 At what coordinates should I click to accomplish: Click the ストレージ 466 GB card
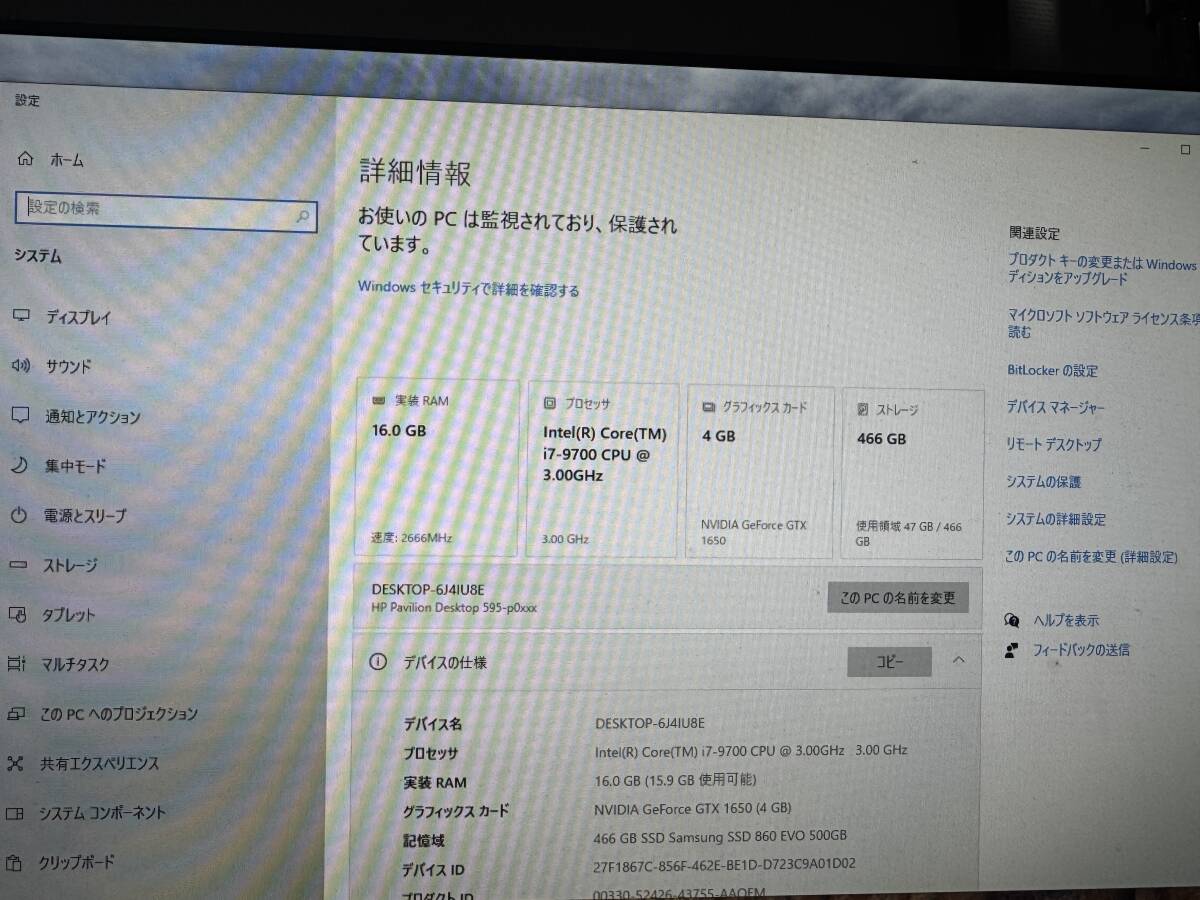[x=913, y=474]
